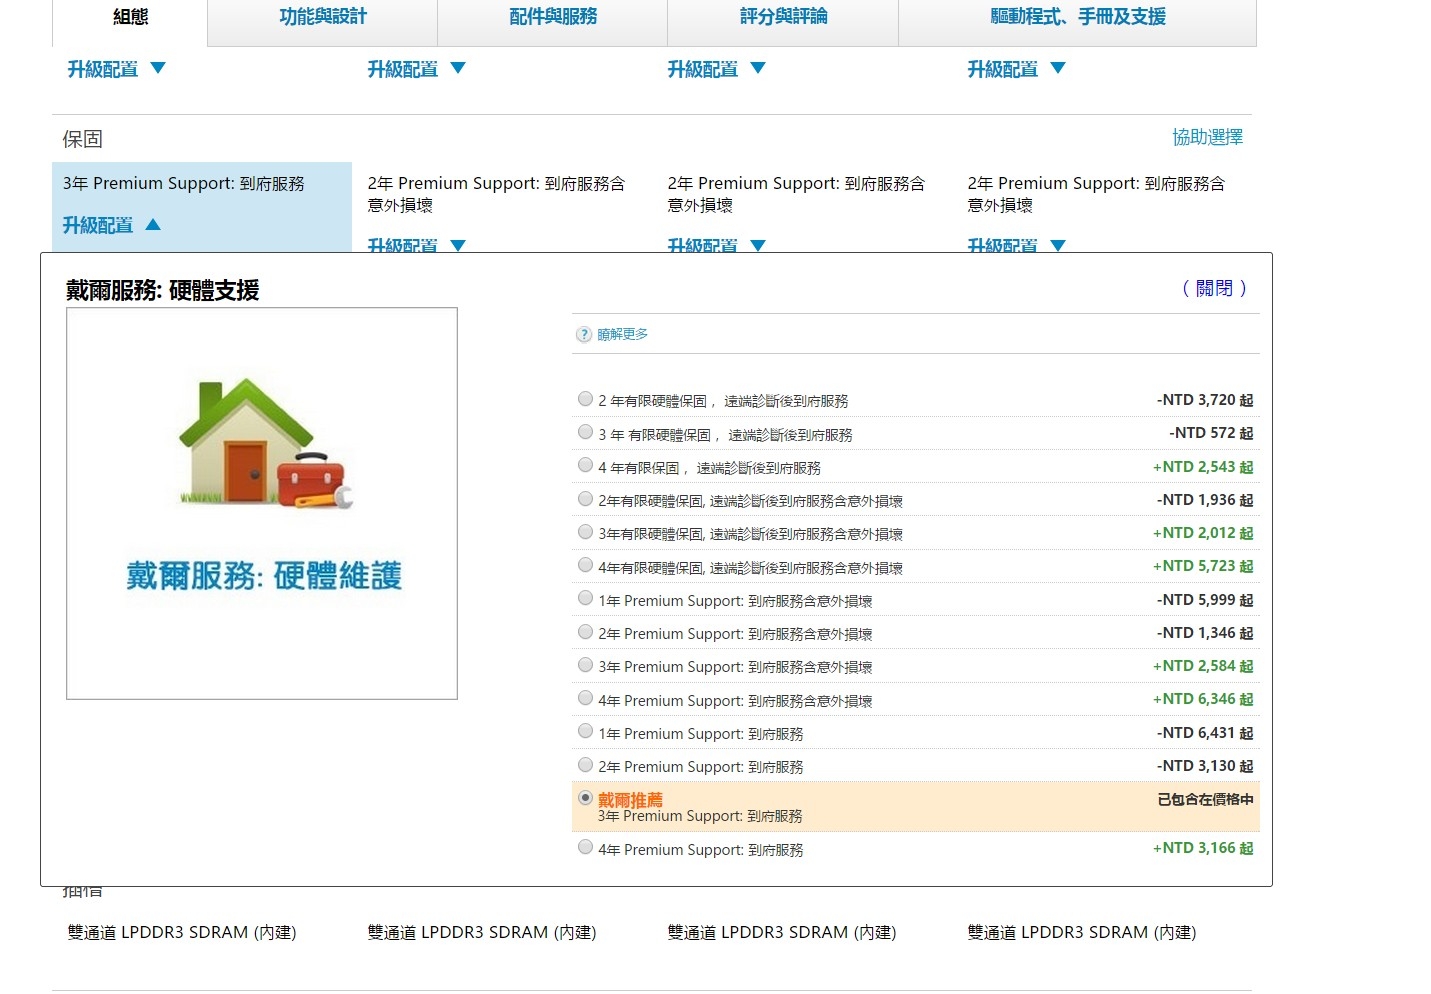Expand warranty 升級配置 in second column

point(416,245)
